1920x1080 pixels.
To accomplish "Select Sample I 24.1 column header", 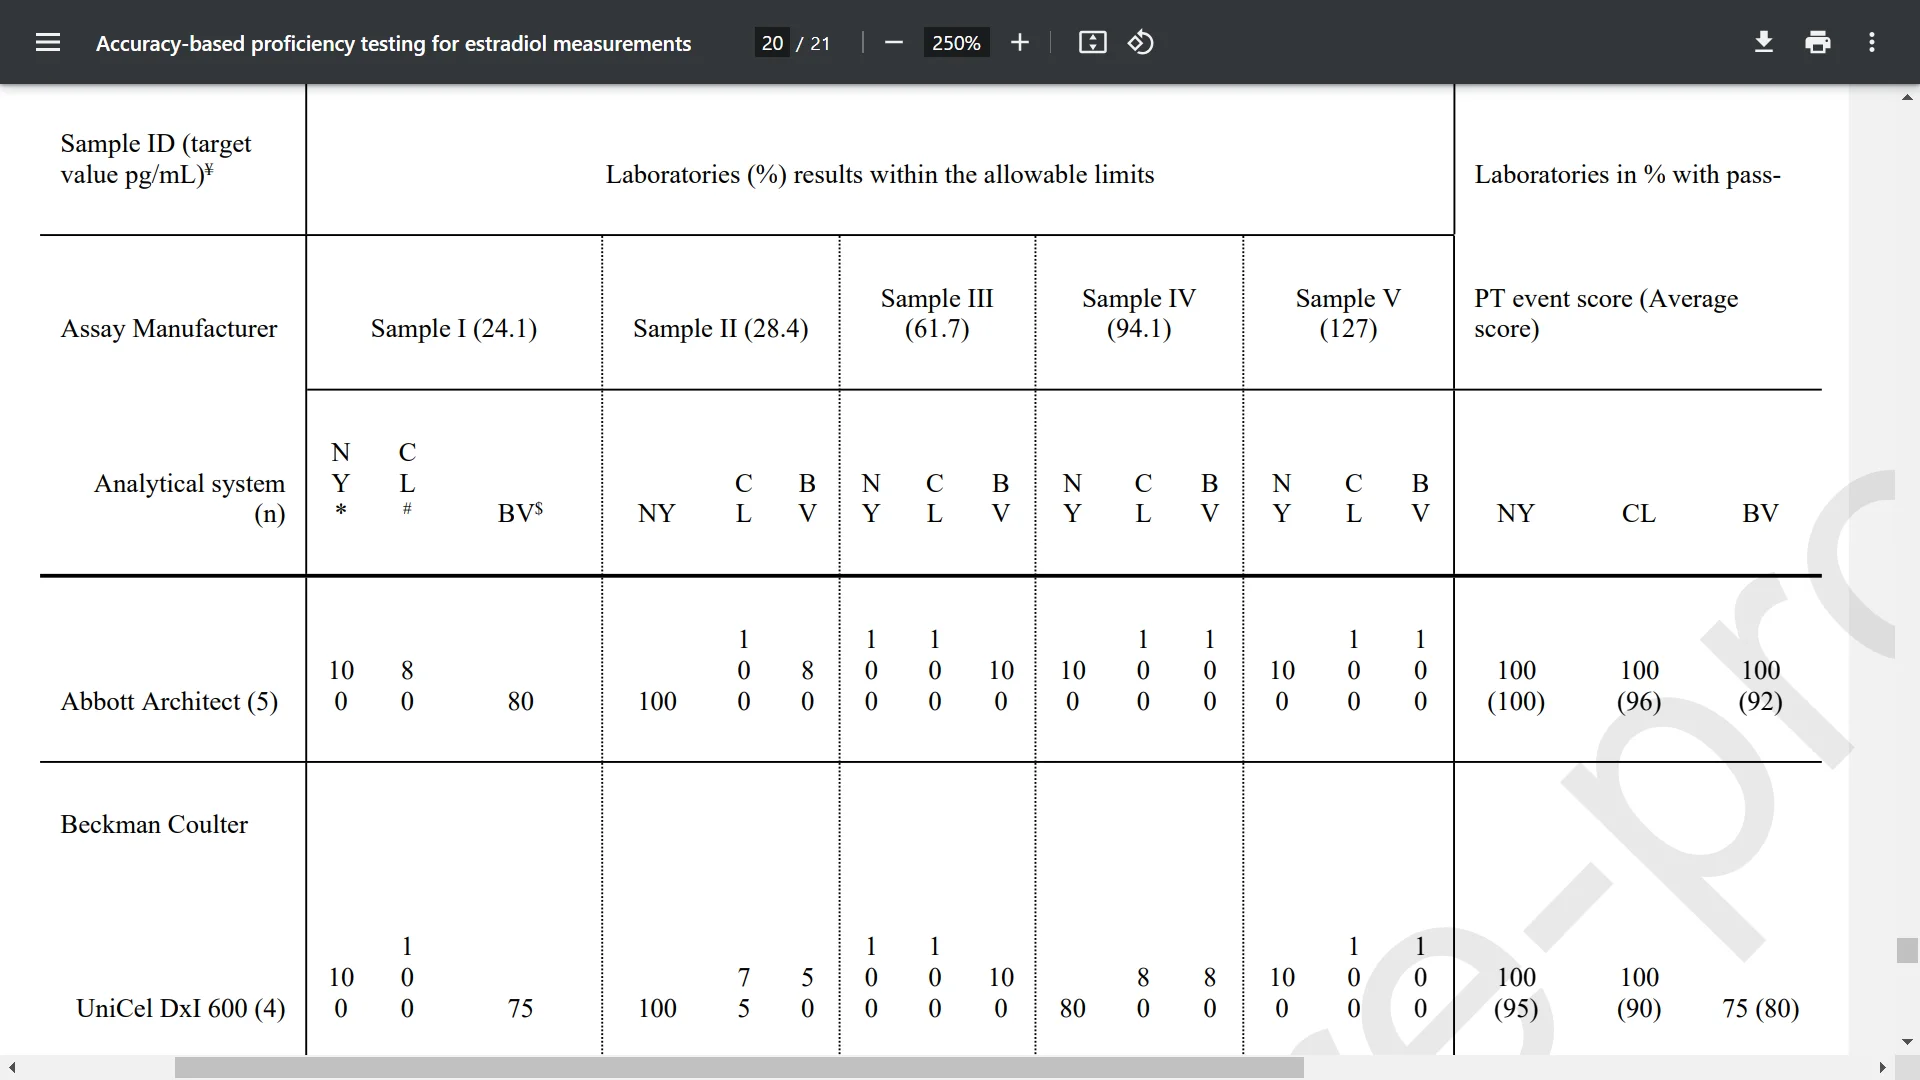I will tap(454, 327).
